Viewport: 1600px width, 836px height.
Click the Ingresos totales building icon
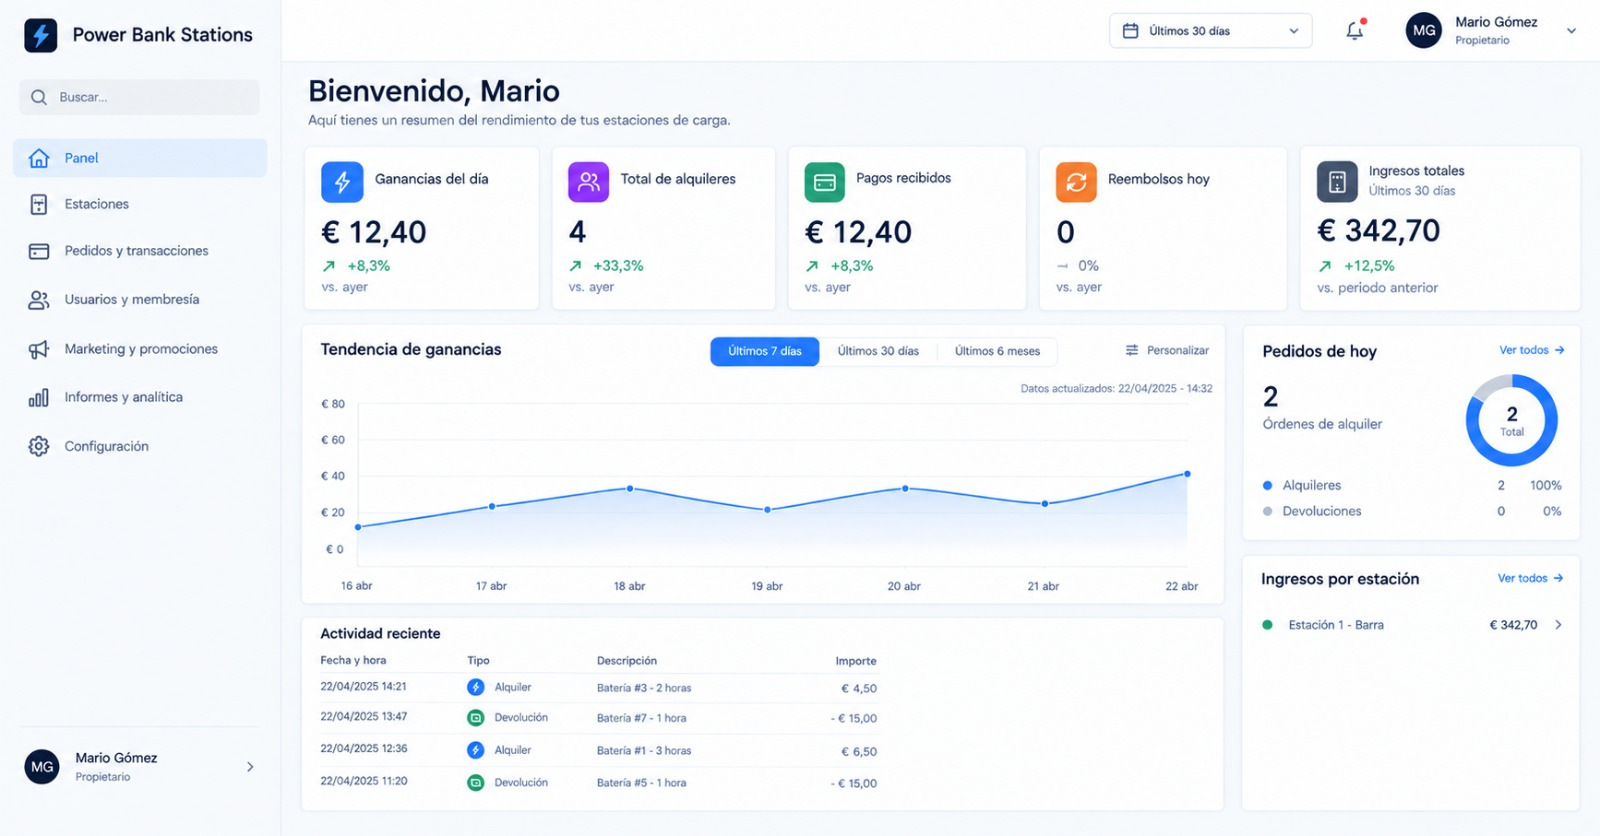click(1337, 182)
